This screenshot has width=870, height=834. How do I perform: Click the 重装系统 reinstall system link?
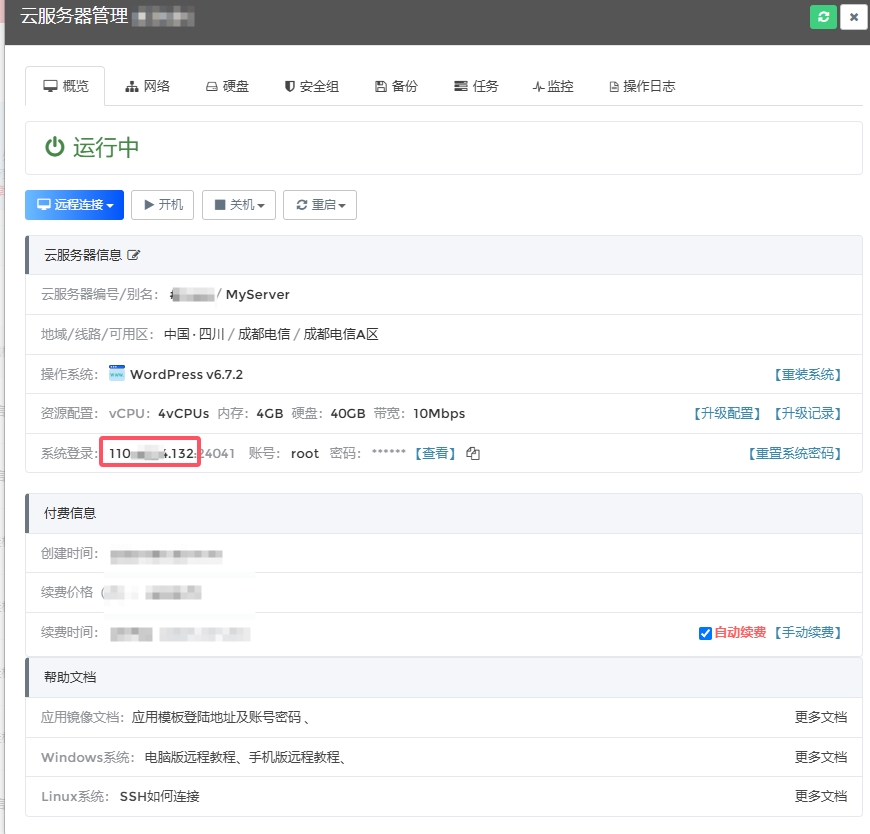(x=807, y=374)
